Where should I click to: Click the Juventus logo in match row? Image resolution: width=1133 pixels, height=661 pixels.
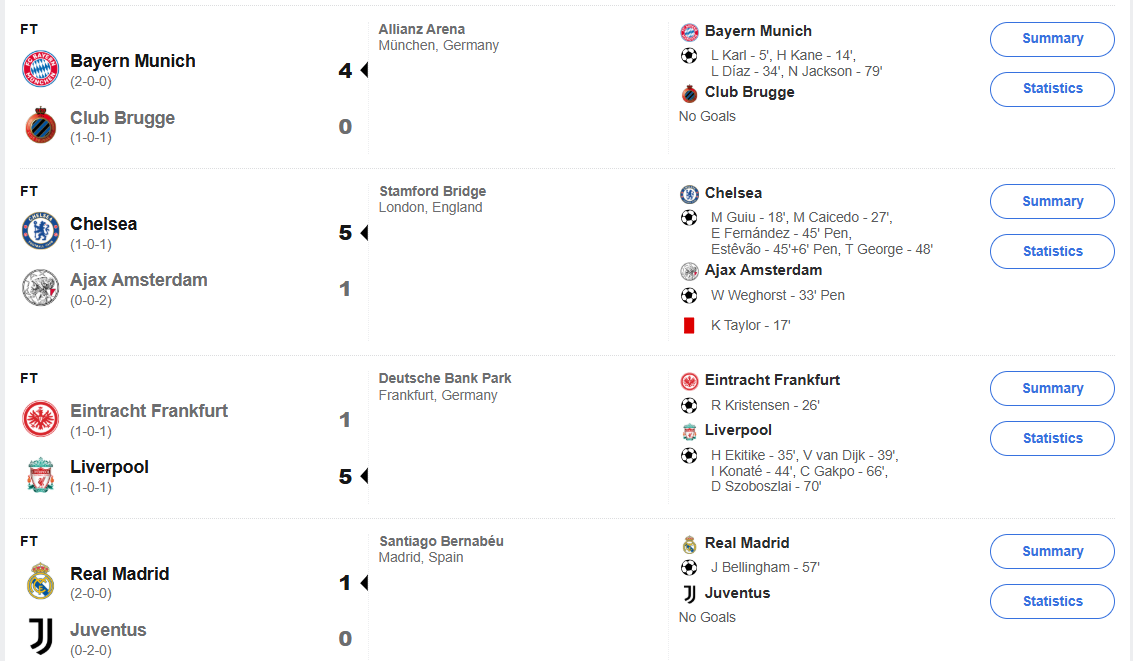click(41, 637)
